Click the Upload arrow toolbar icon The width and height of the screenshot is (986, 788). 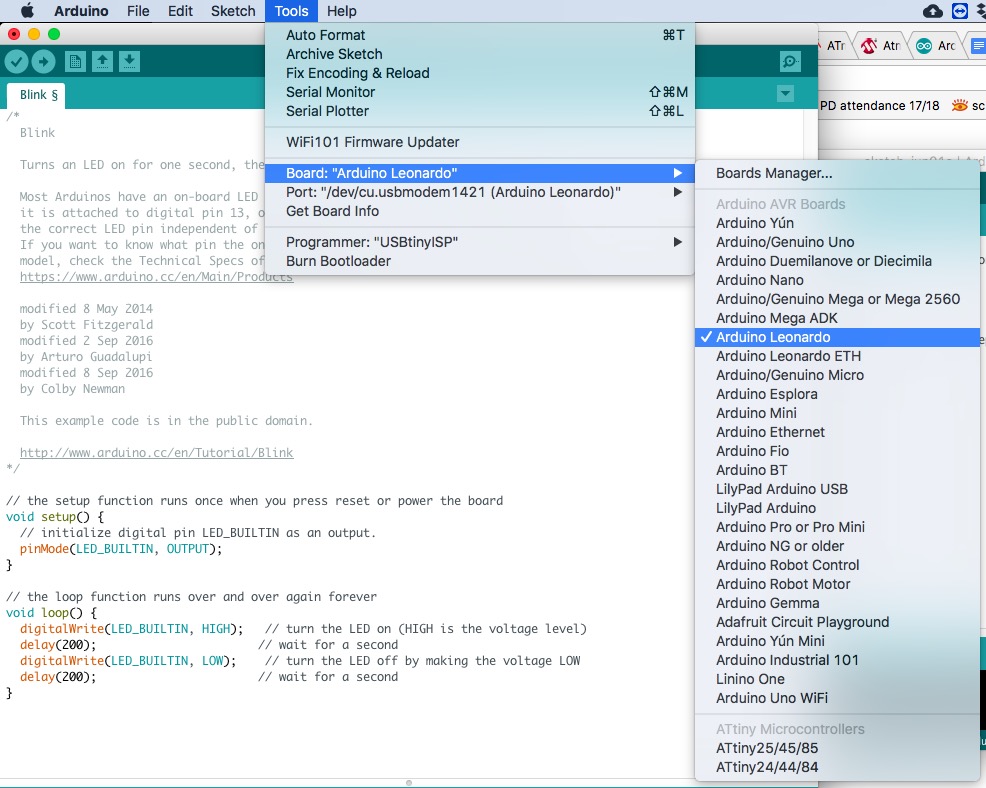[x=44, y=61]
